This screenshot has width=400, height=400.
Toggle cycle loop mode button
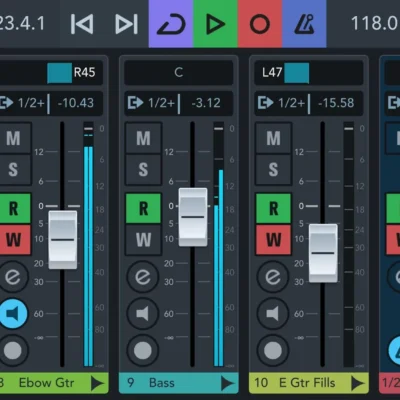tap(171, 24)
